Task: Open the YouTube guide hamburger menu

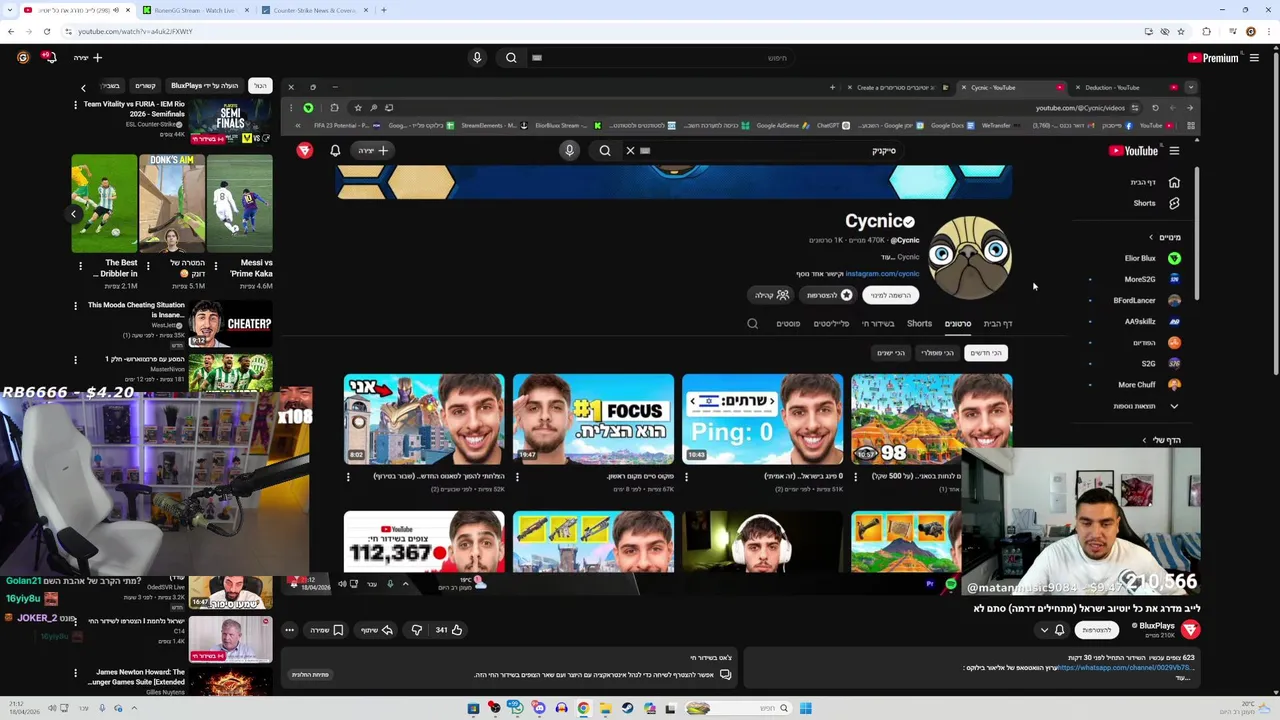Action: point(1254,57)
